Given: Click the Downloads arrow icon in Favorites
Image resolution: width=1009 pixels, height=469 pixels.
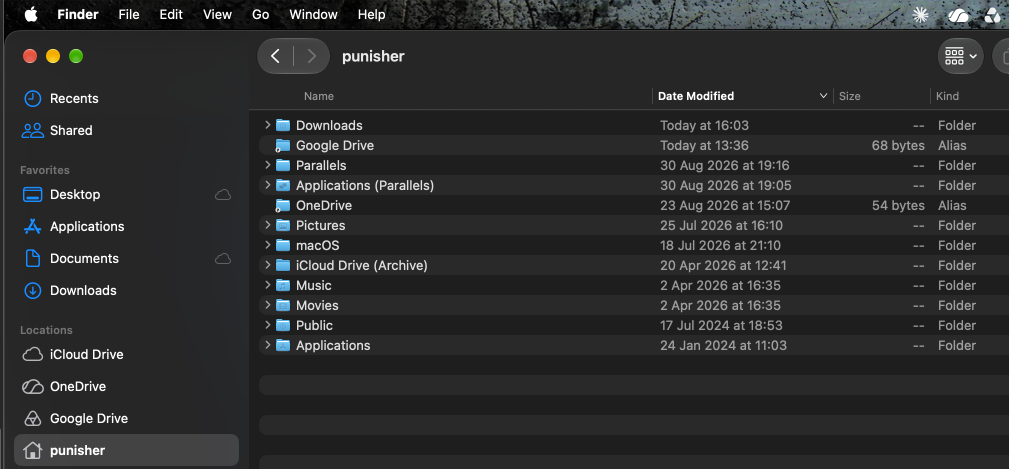Looking at the screenshot, I should (32, 291).
